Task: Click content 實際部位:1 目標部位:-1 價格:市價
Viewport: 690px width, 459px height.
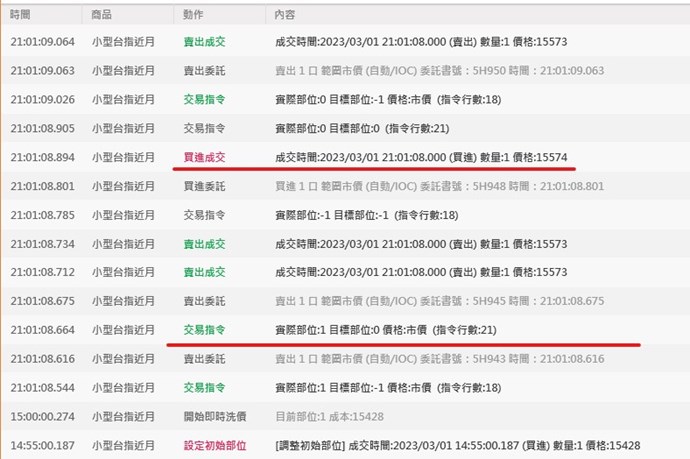Action: (388, 388)
